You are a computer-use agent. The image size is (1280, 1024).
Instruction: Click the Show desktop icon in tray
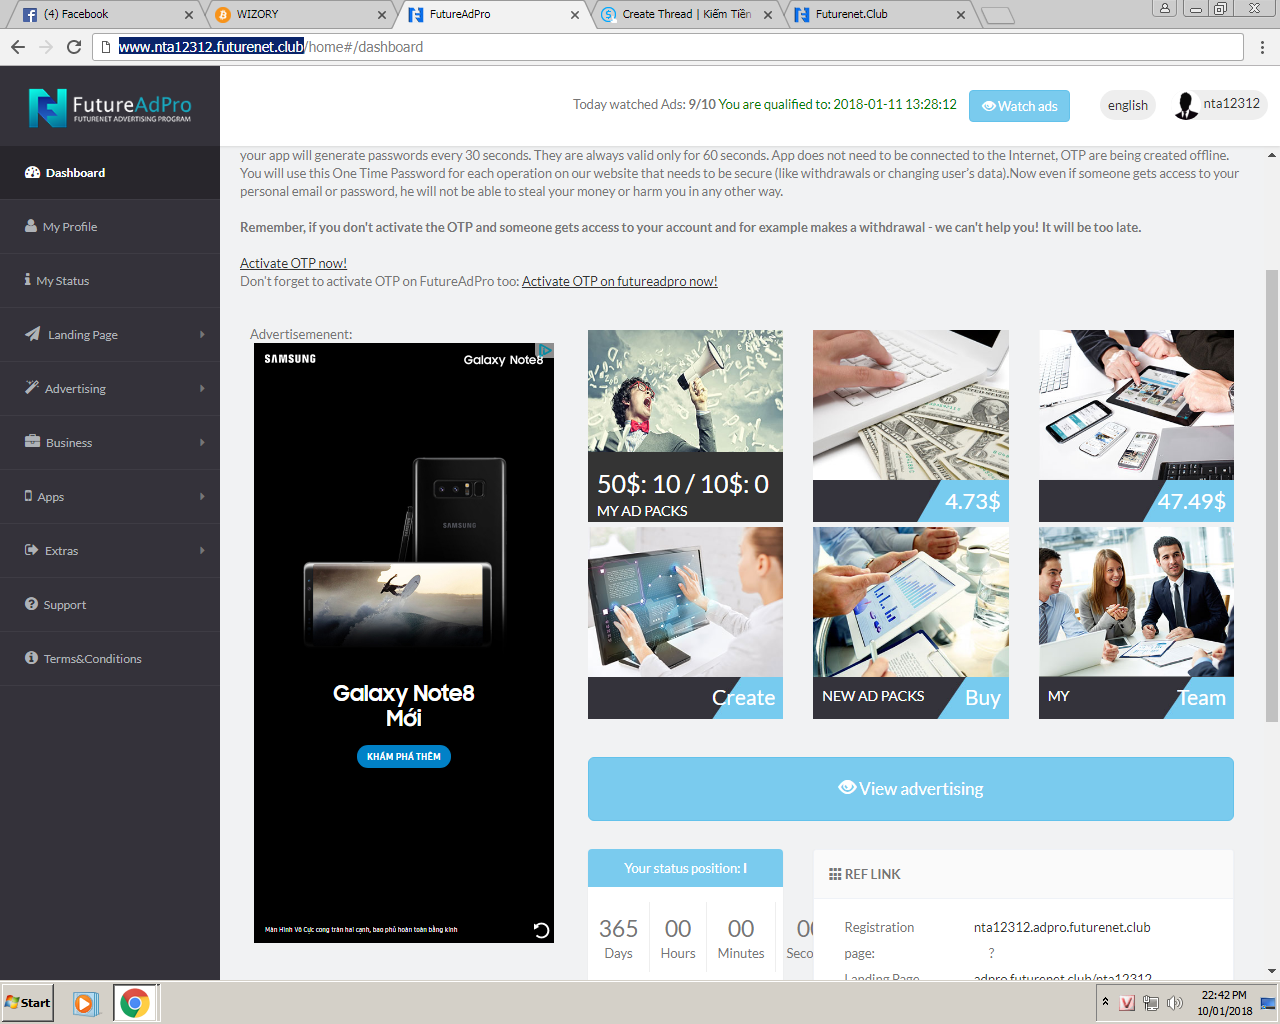tap(1268, 1003)
